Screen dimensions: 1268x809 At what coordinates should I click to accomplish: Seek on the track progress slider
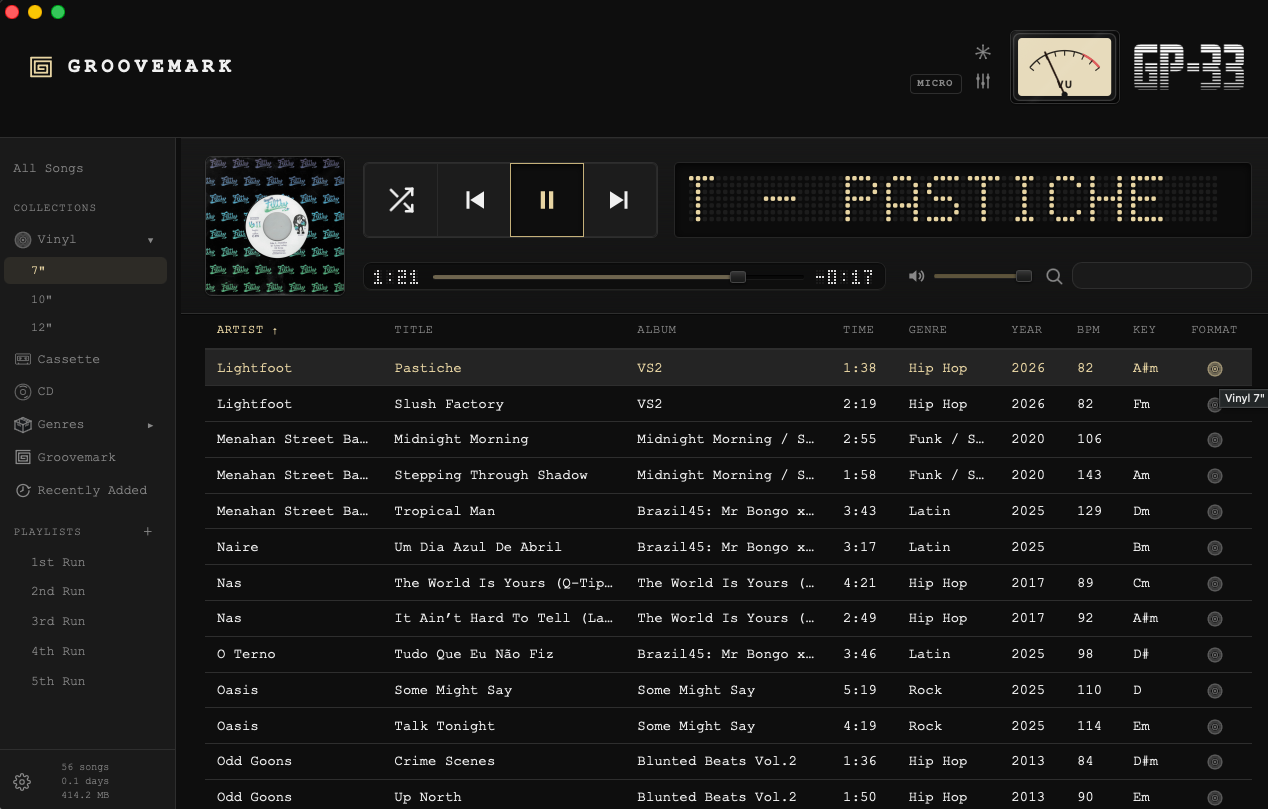619,276
